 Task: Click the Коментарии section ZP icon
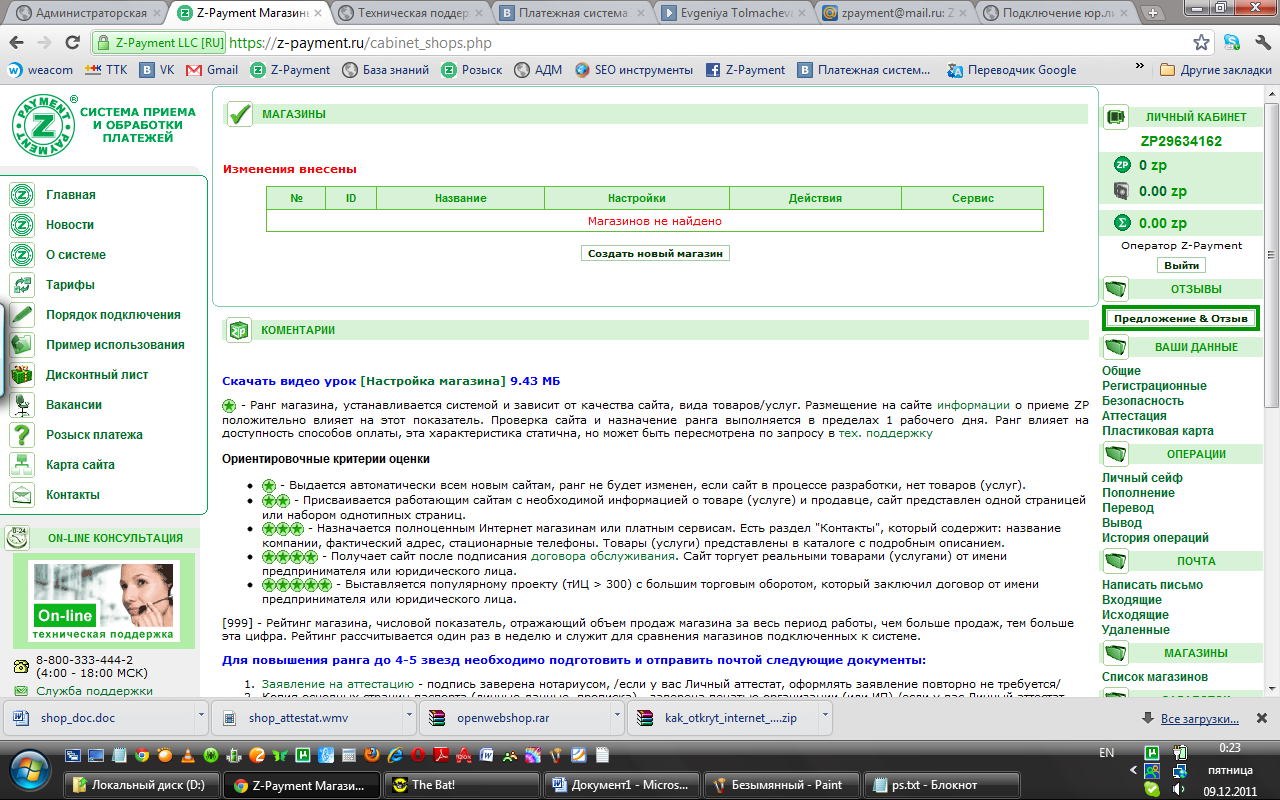click(238, 330)
